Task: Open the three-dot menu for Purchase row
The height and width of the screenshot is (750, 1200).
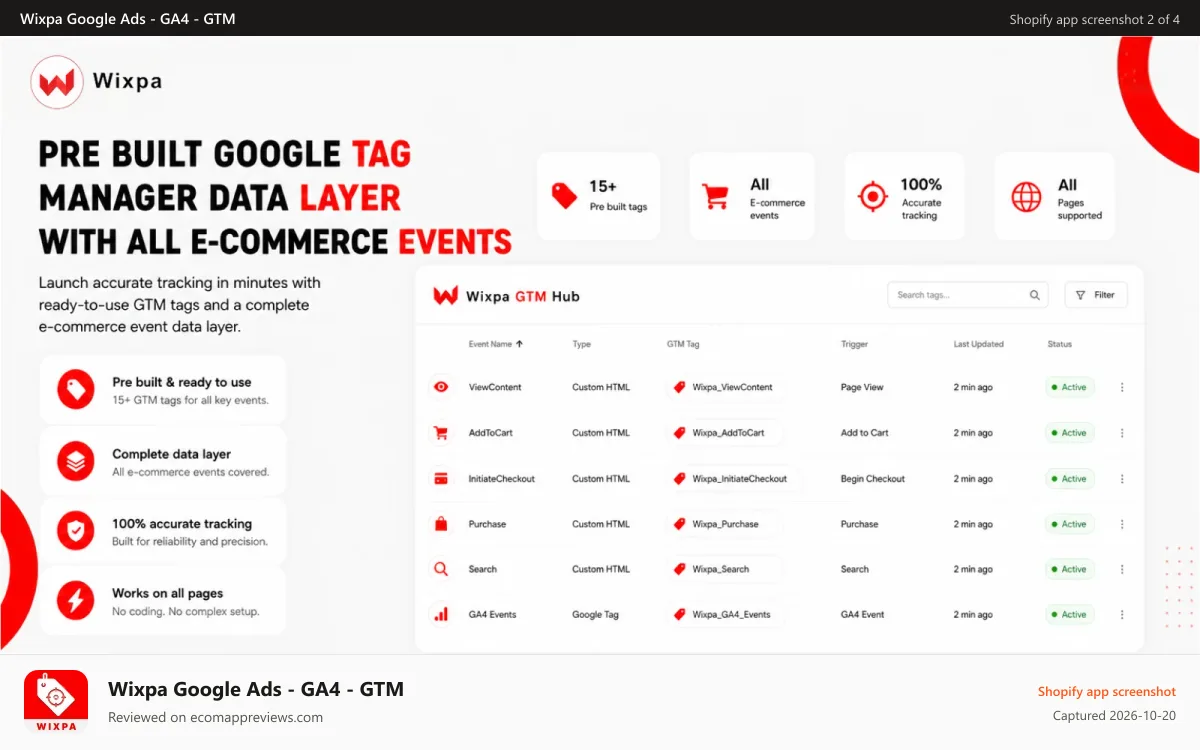Action: coord(1122,524)
